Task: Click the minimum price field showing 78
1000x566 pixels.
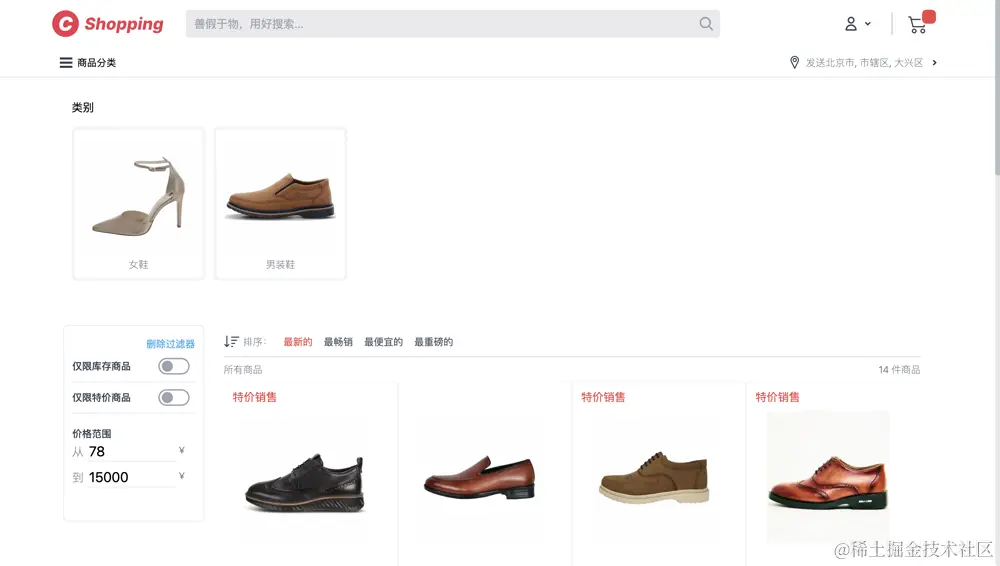Action: pyautogui.click(x=132, y=452)
